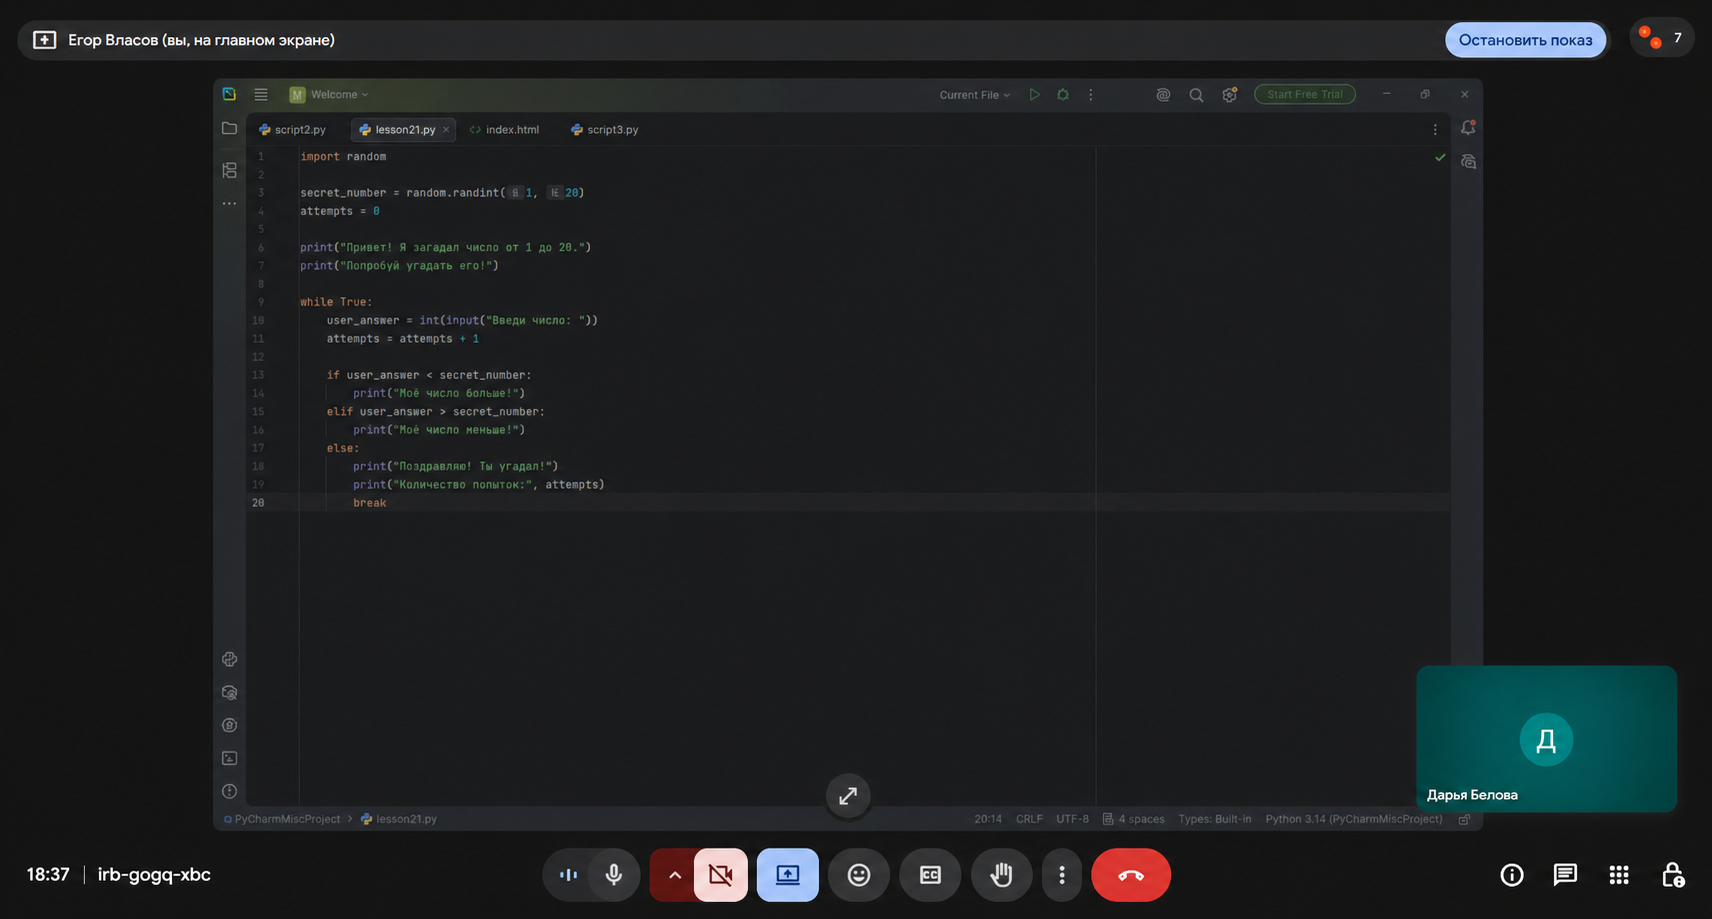Toggle the screen presentation button
Screen dimensions: 1712x919
pos(787,875)
